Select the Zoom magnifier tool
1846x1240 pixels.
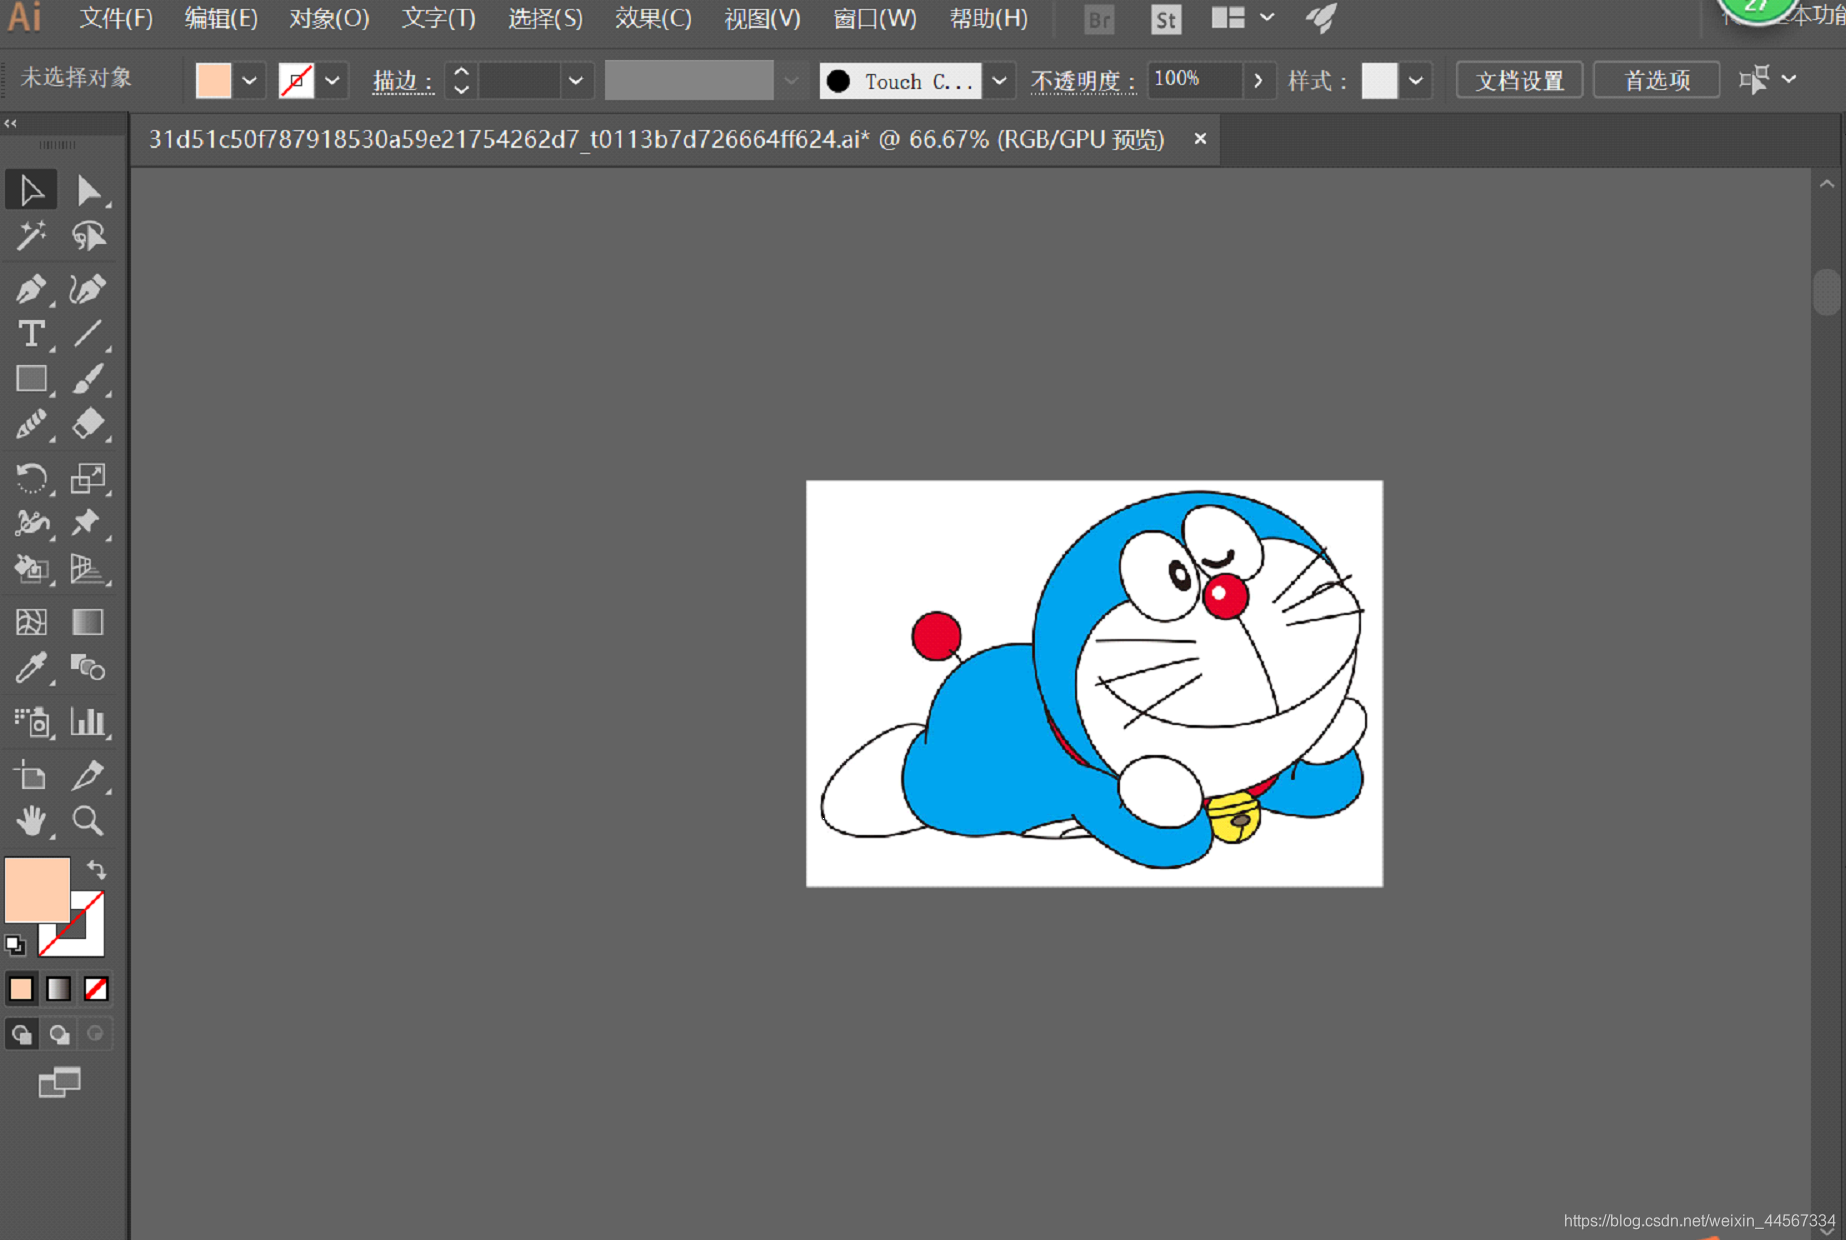88,821
